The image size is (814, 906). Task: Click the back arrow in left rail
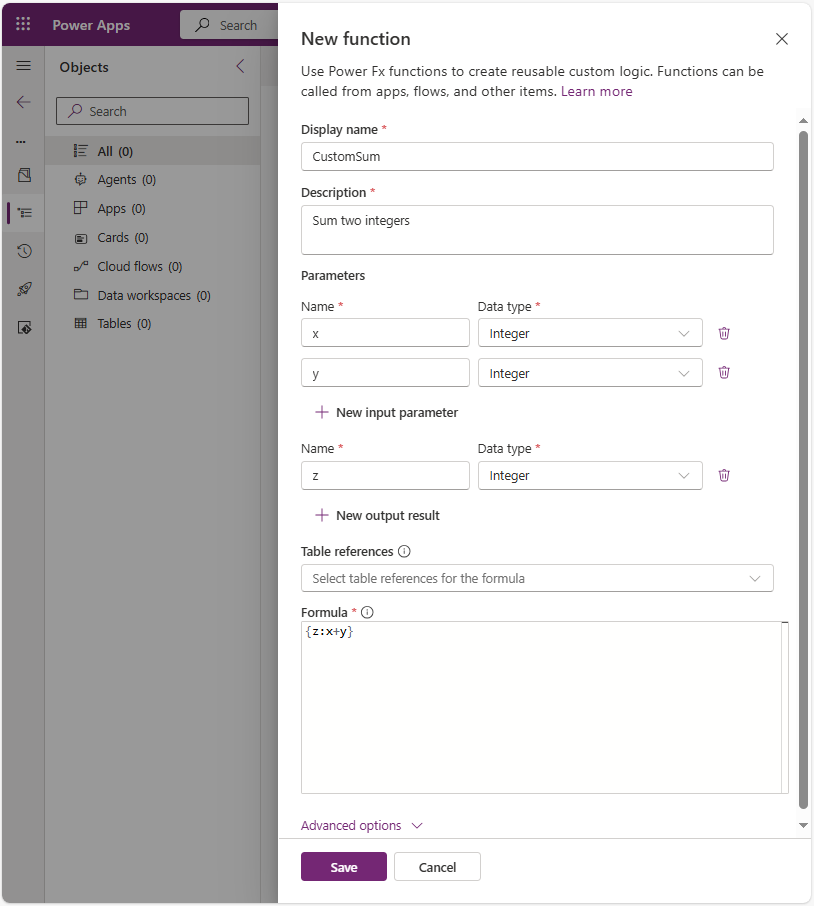point(23,102)
